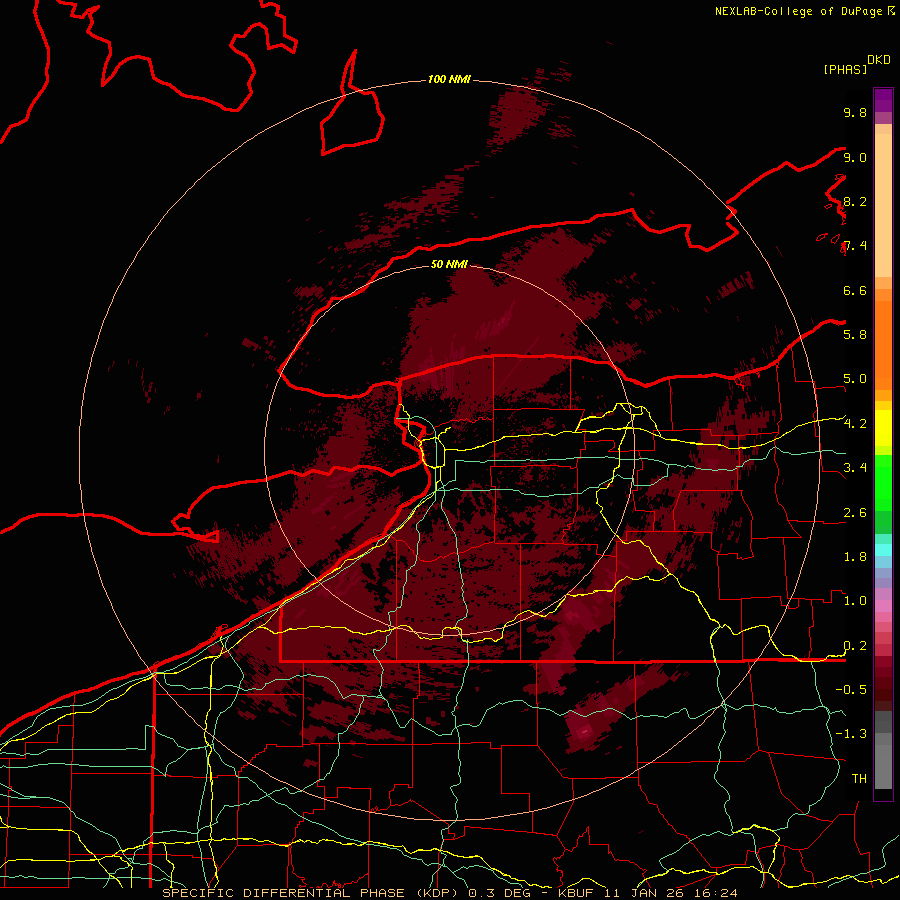This screenshot has height=900, width=900.
Task: Click the -1.3 scale value
Action: pyautogui.click(x=851, y=734)
